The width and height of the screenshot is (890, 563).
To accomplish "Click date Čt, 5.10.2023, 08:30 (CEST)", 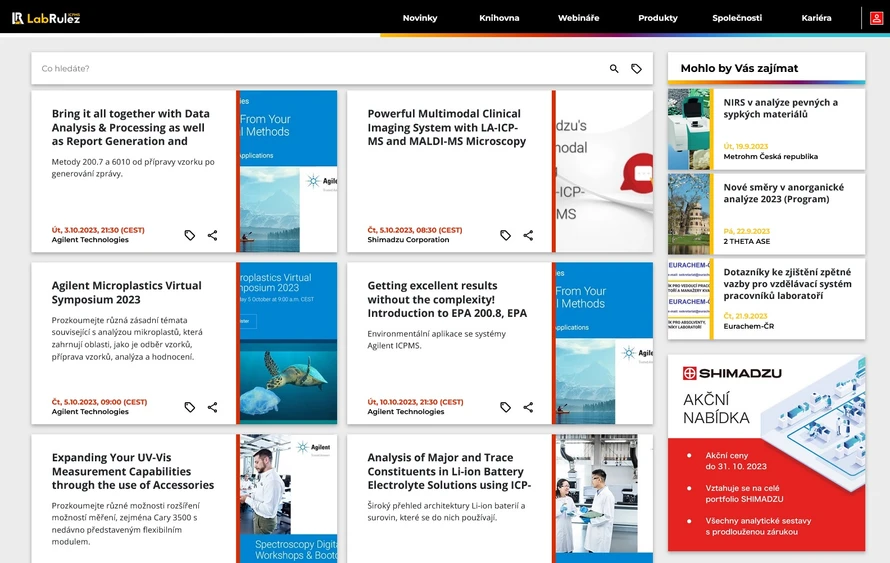I will click(x=415, y=230).
